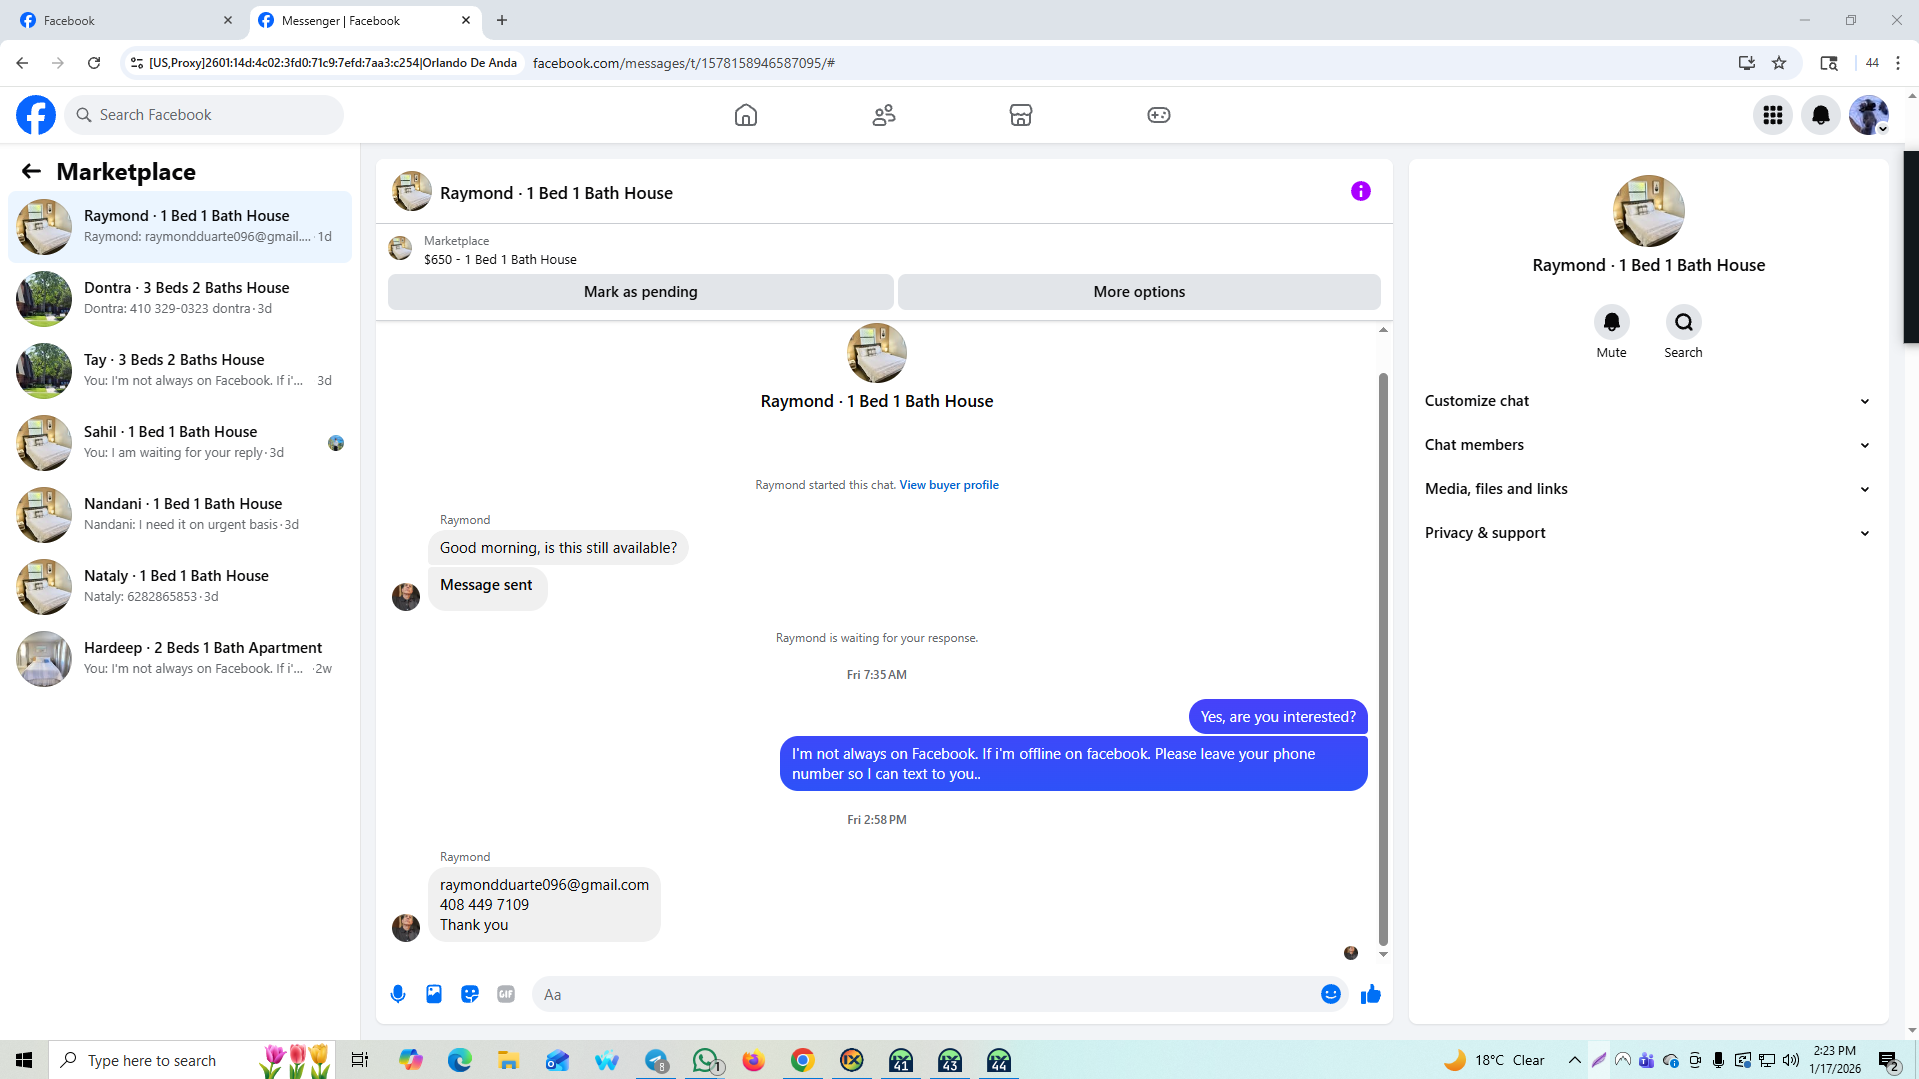1919x1079 pixels.
Task: Select Tay 3 Beds 2 Baths House conversation
Action: click(180, 371)
